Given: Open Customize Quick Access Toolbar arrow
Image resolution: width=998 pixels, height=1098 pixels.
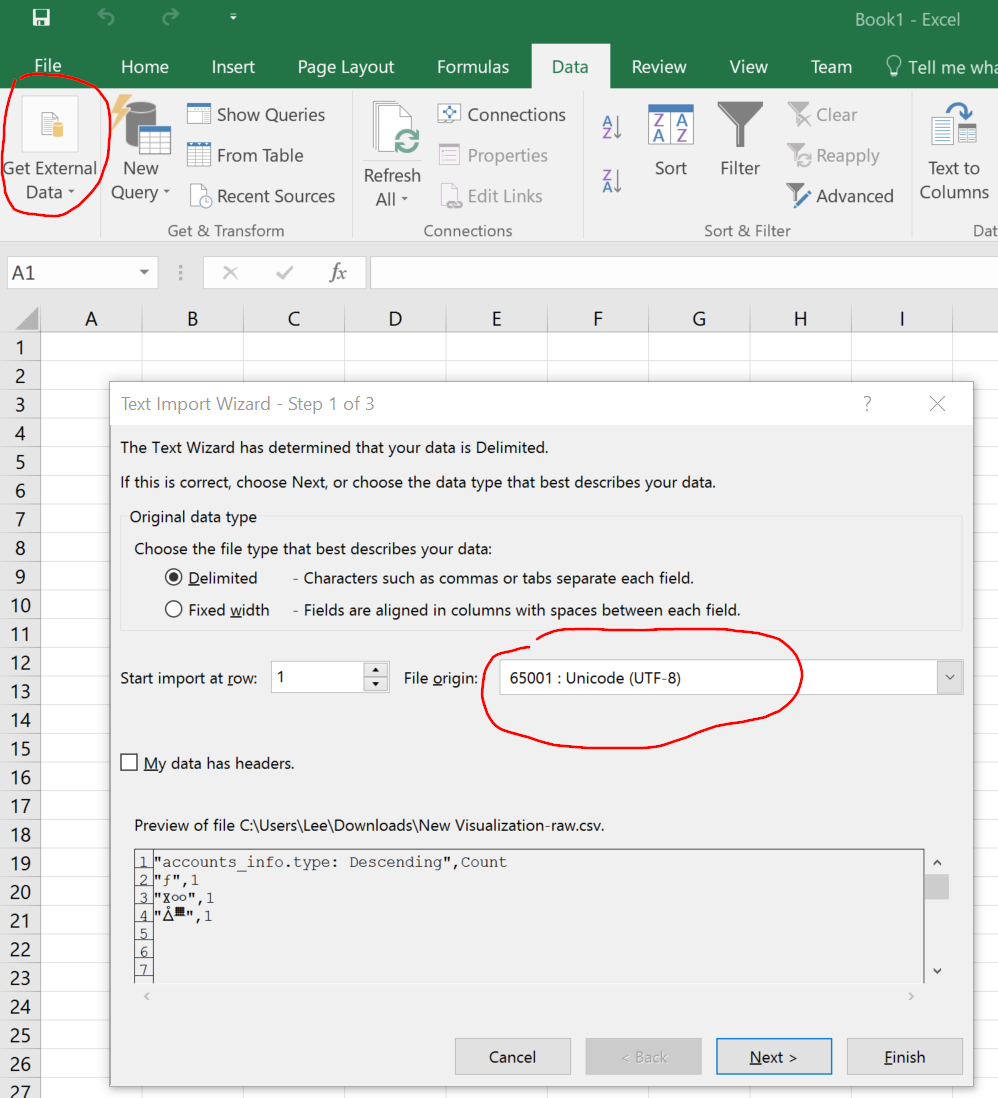Looking at the screenshot, I should (233, 17).
